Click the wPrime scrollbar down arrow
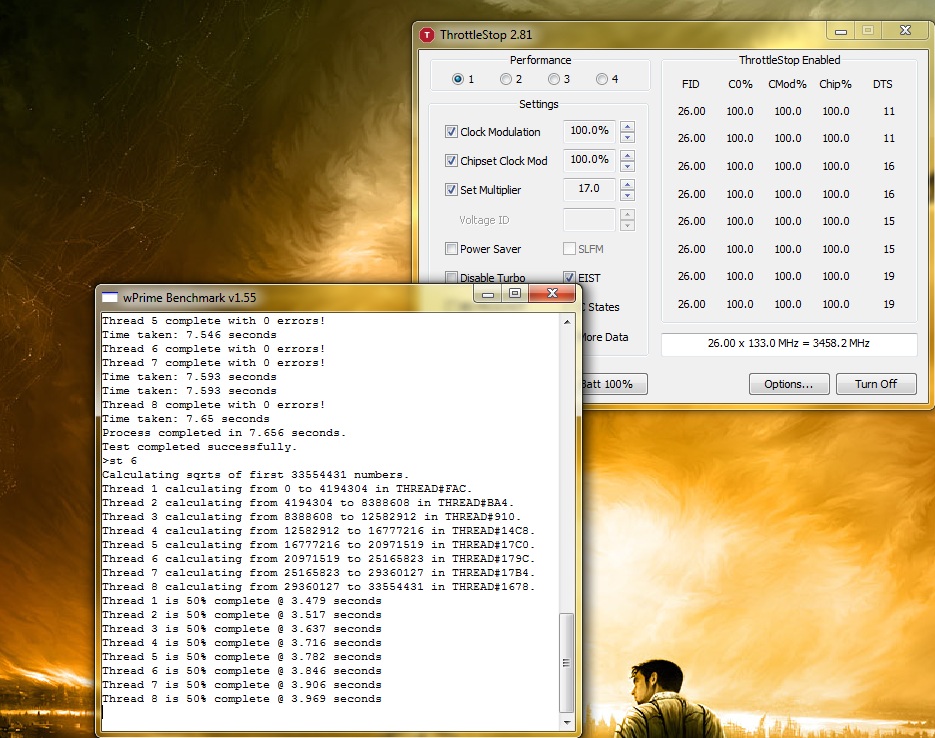935x738 pixels. pos(567,723)
